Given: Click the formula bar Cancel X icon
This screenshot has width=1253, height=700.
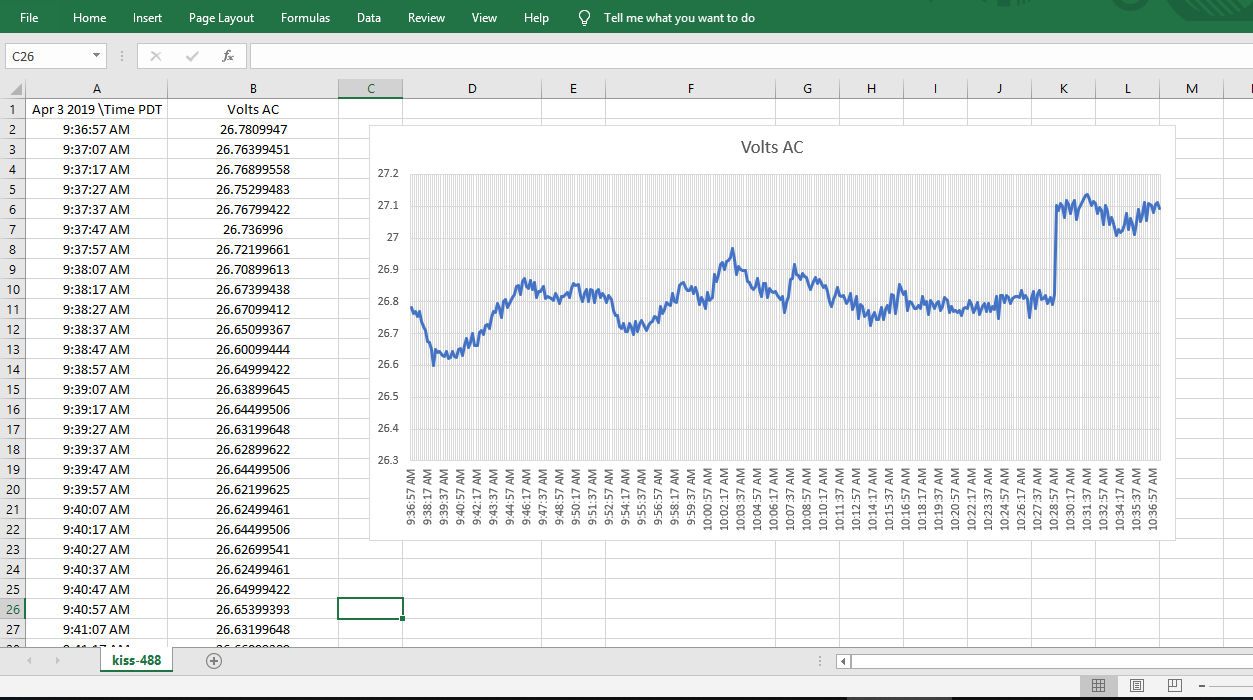Looking at the screenshot, I should (x=155, y=56).
